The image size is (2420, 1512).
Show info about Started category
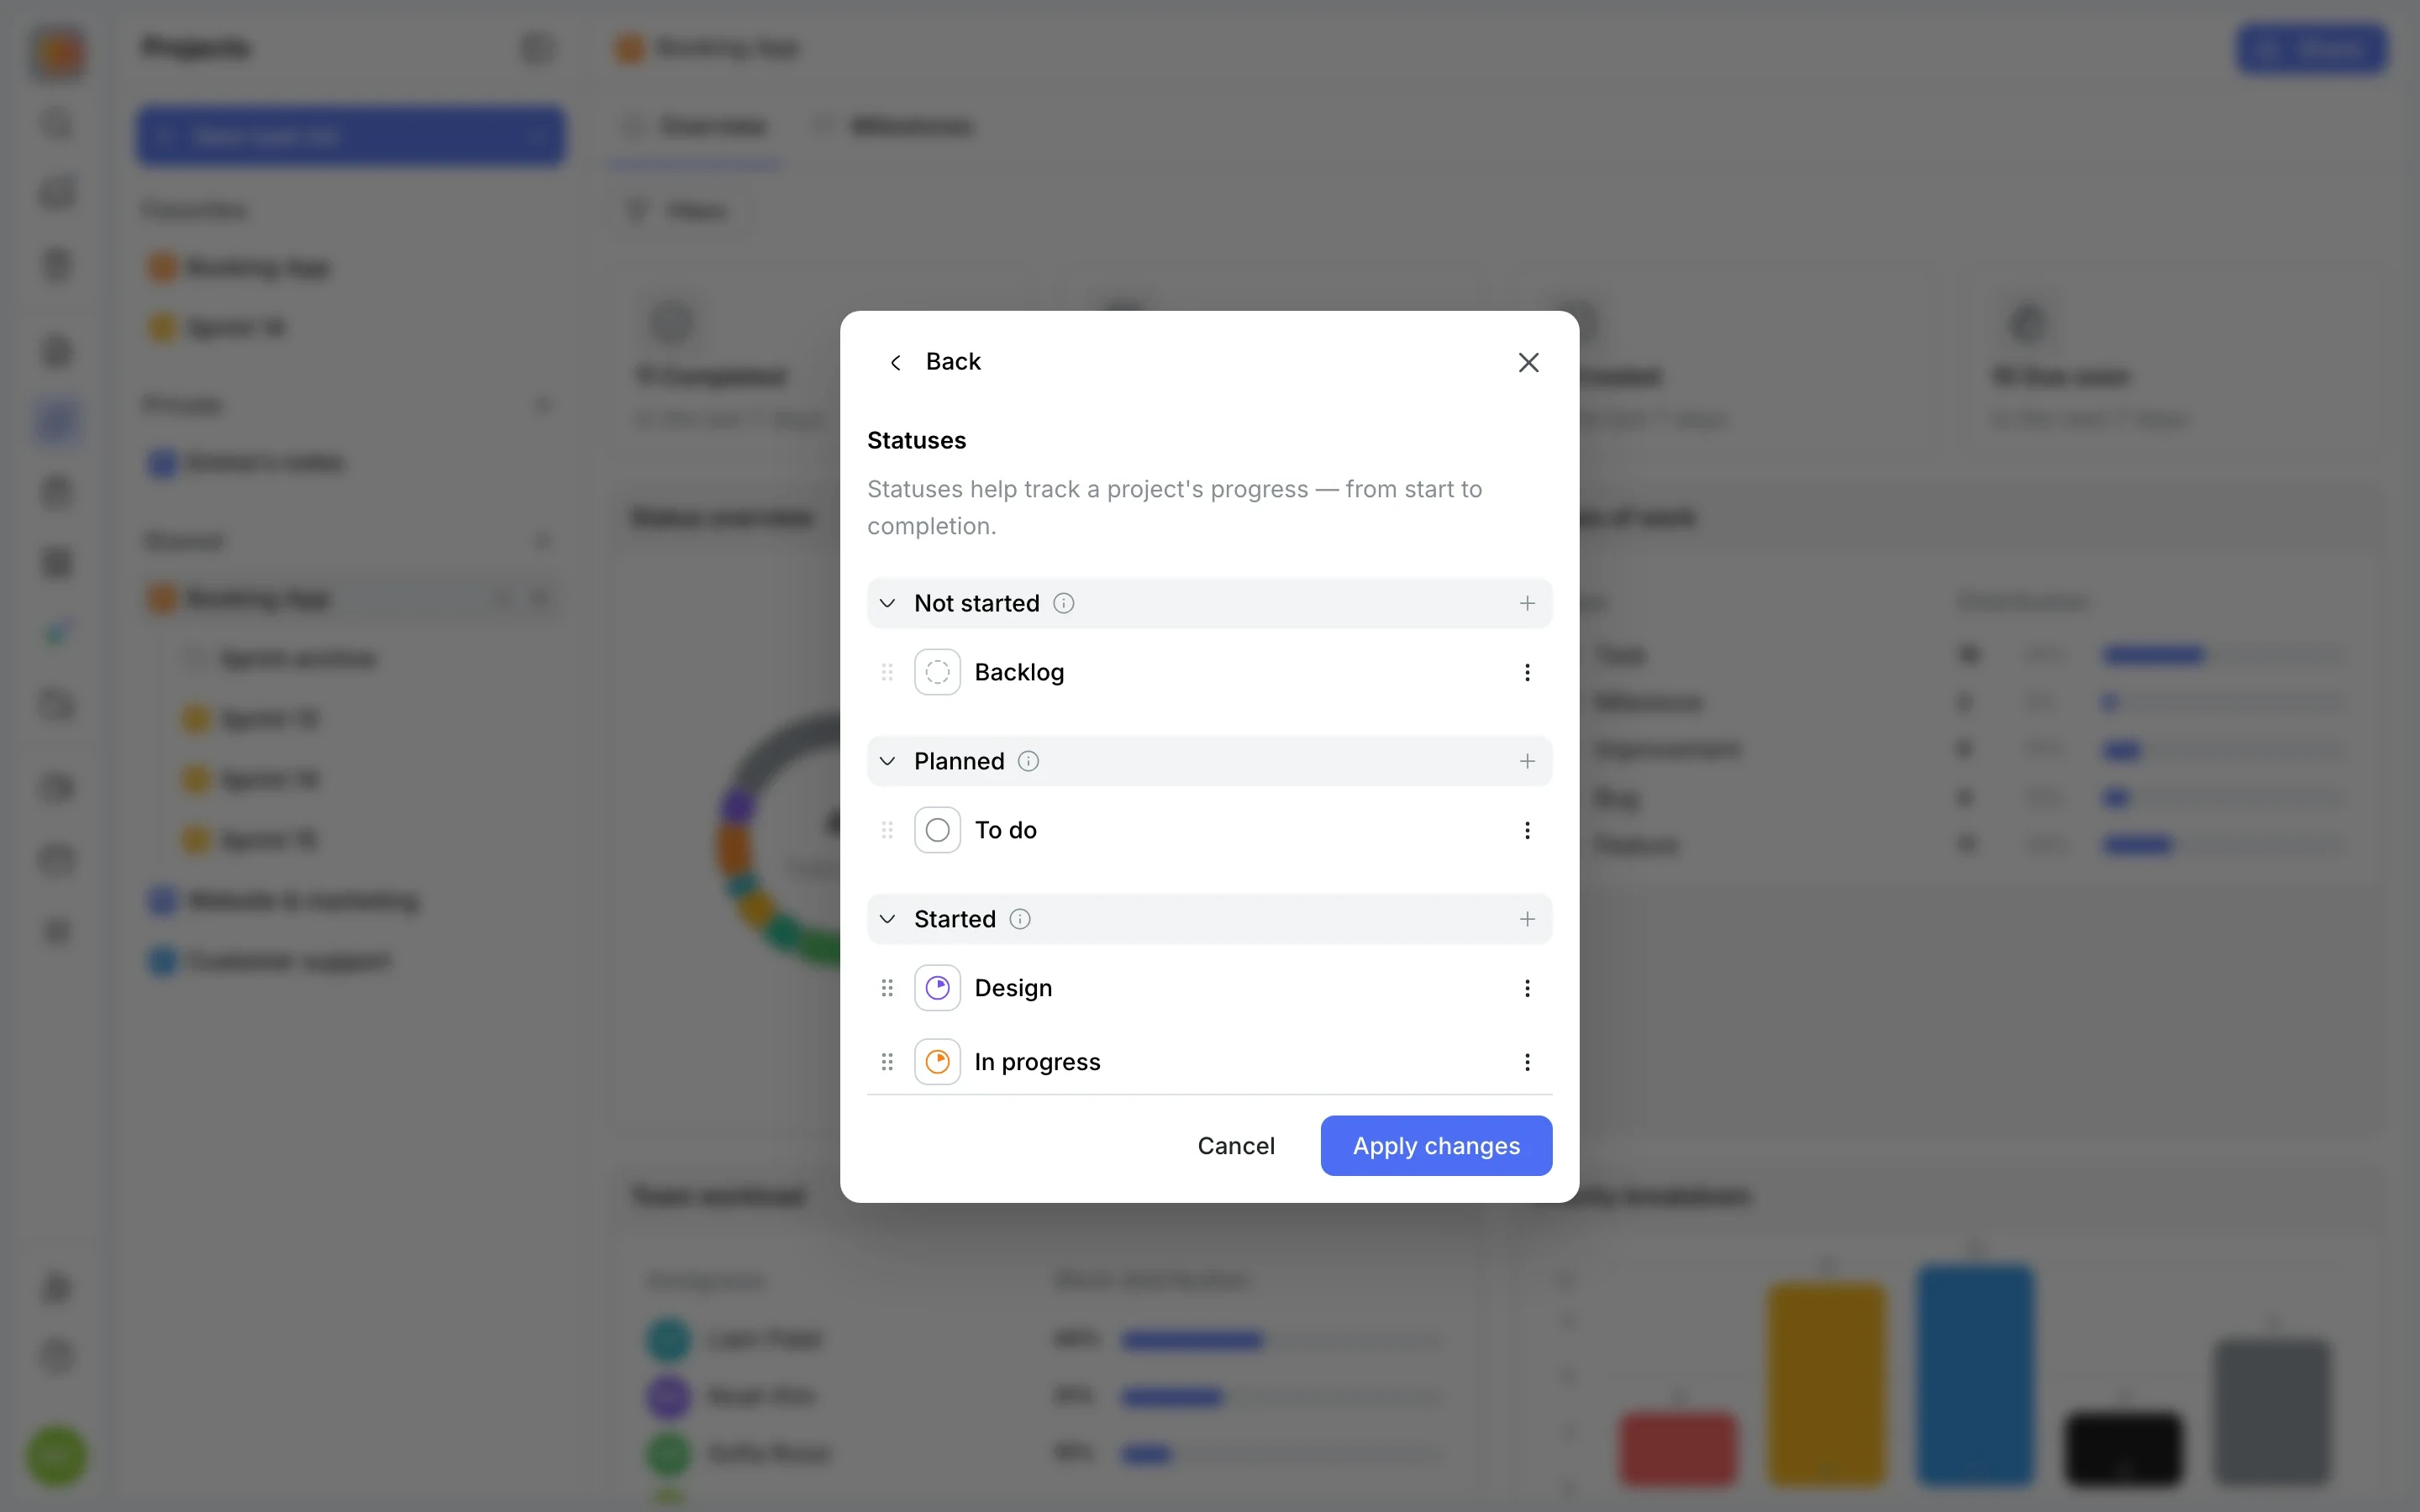tap(1020, 919)
